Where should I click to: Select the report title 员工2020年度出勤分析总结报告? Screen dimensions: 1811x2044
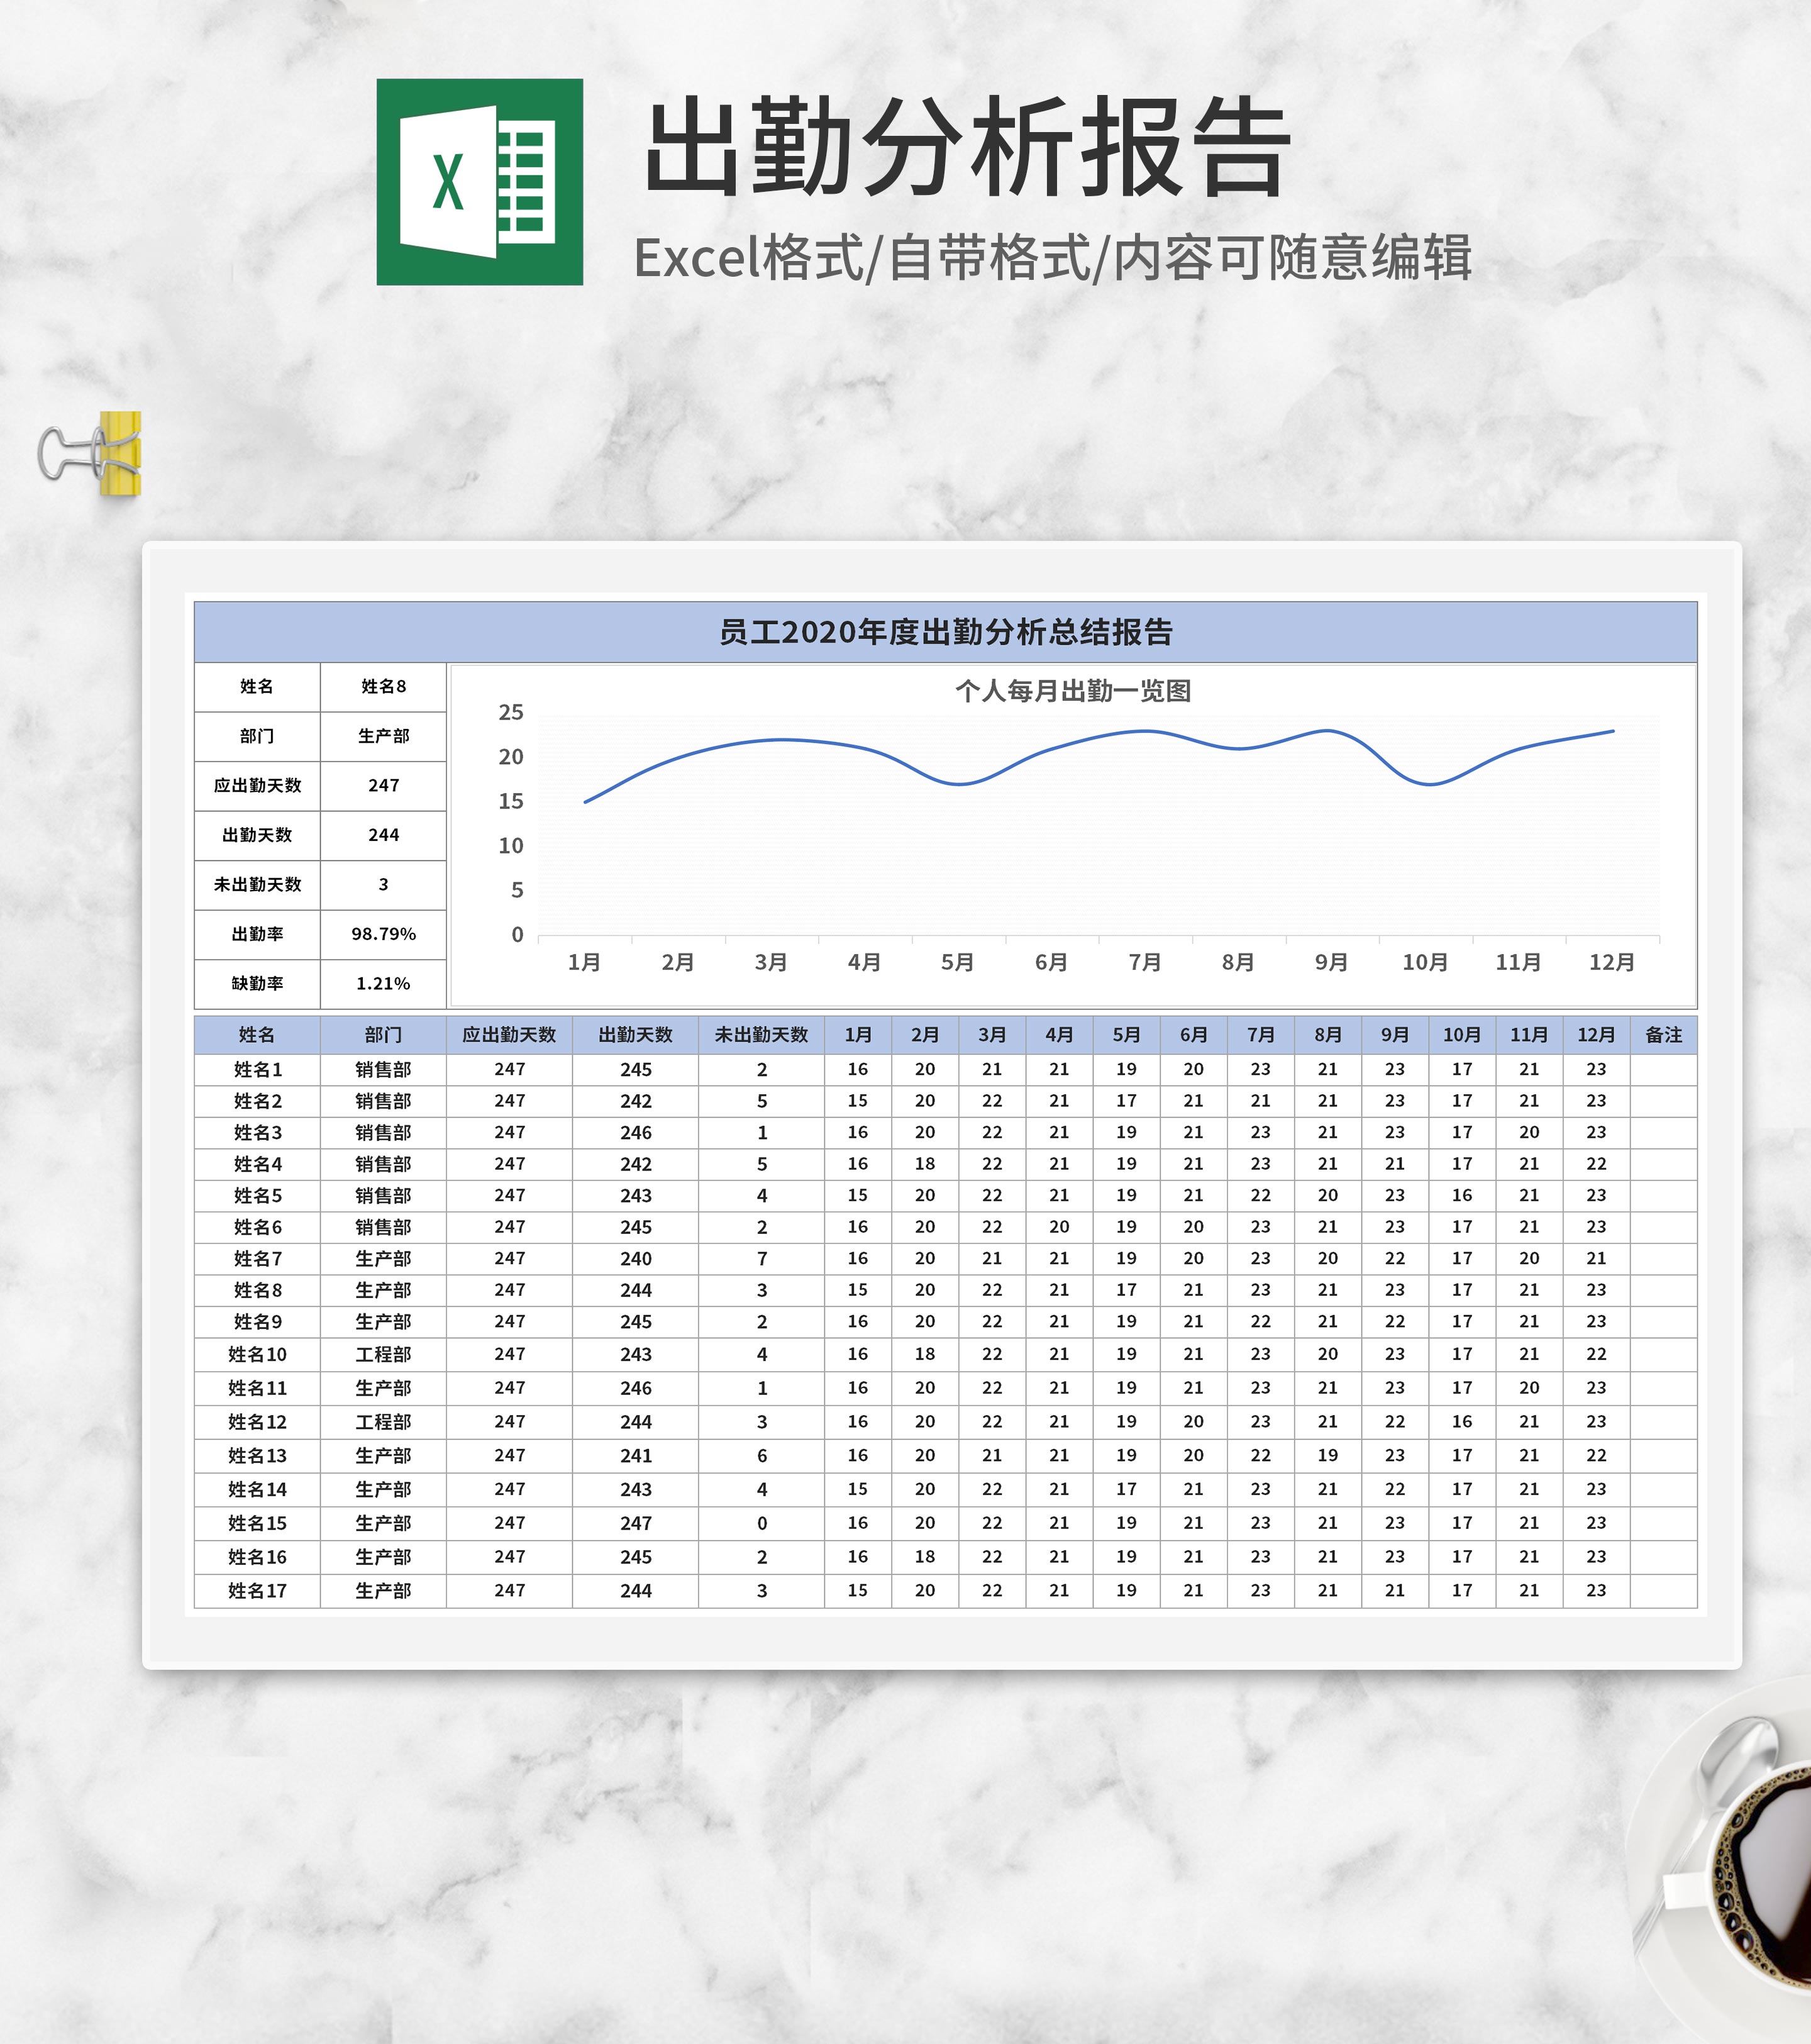945,632
